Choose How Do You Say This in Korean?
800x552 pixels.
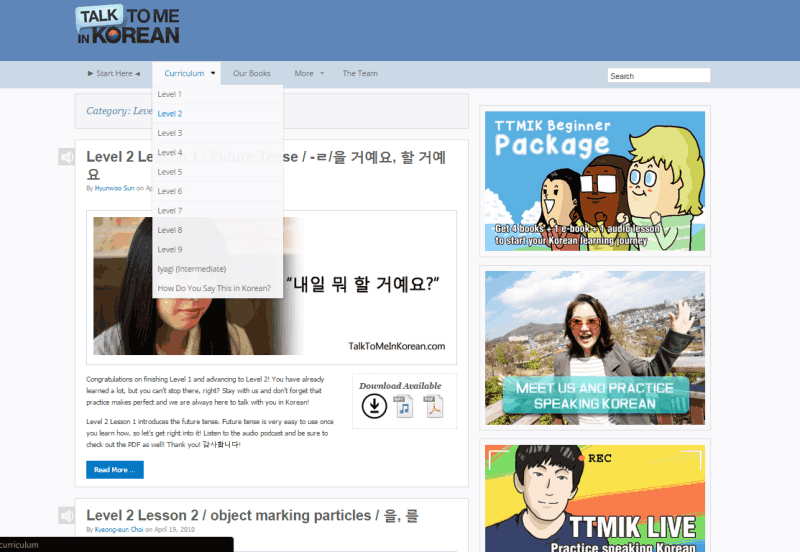pyautogui.click(x=218, y=288)
